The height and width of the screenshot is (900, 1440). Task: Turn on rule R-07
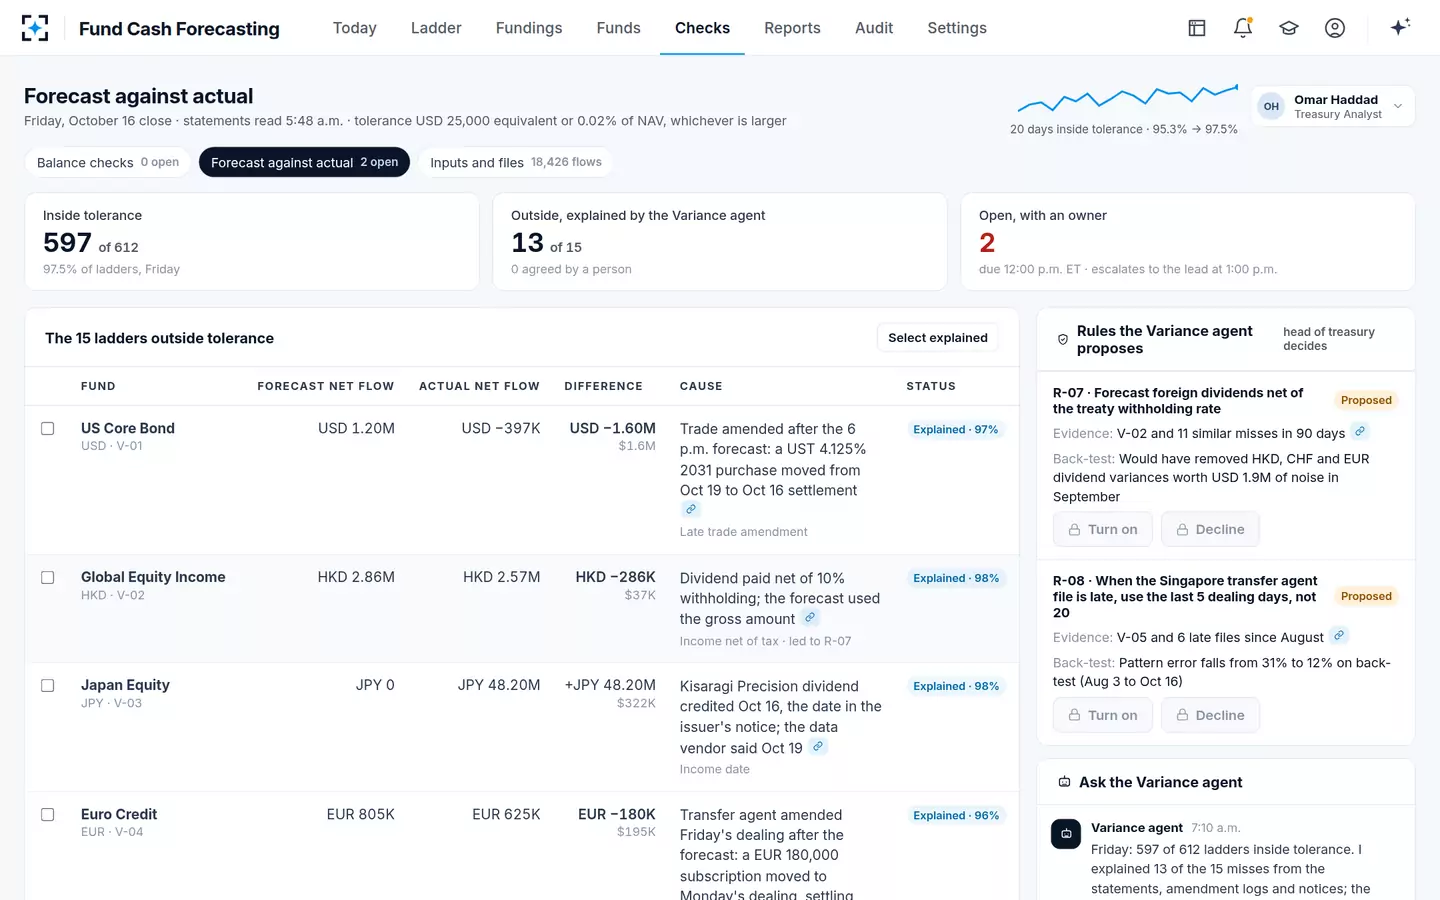pos(1103,530)
